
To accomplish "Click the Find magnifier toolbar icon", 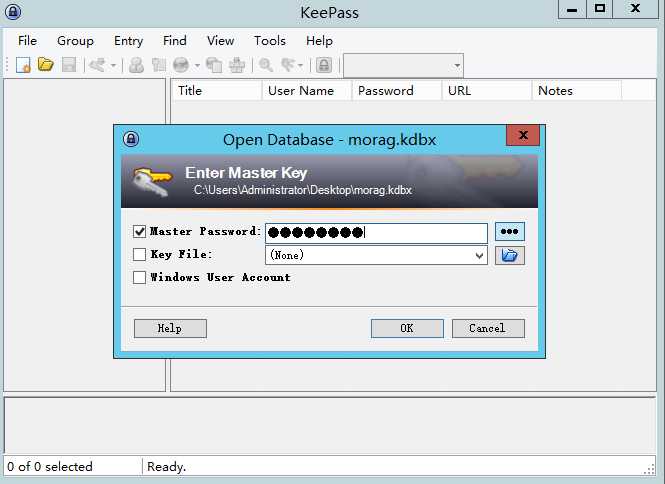I will (x=266, y=65).
